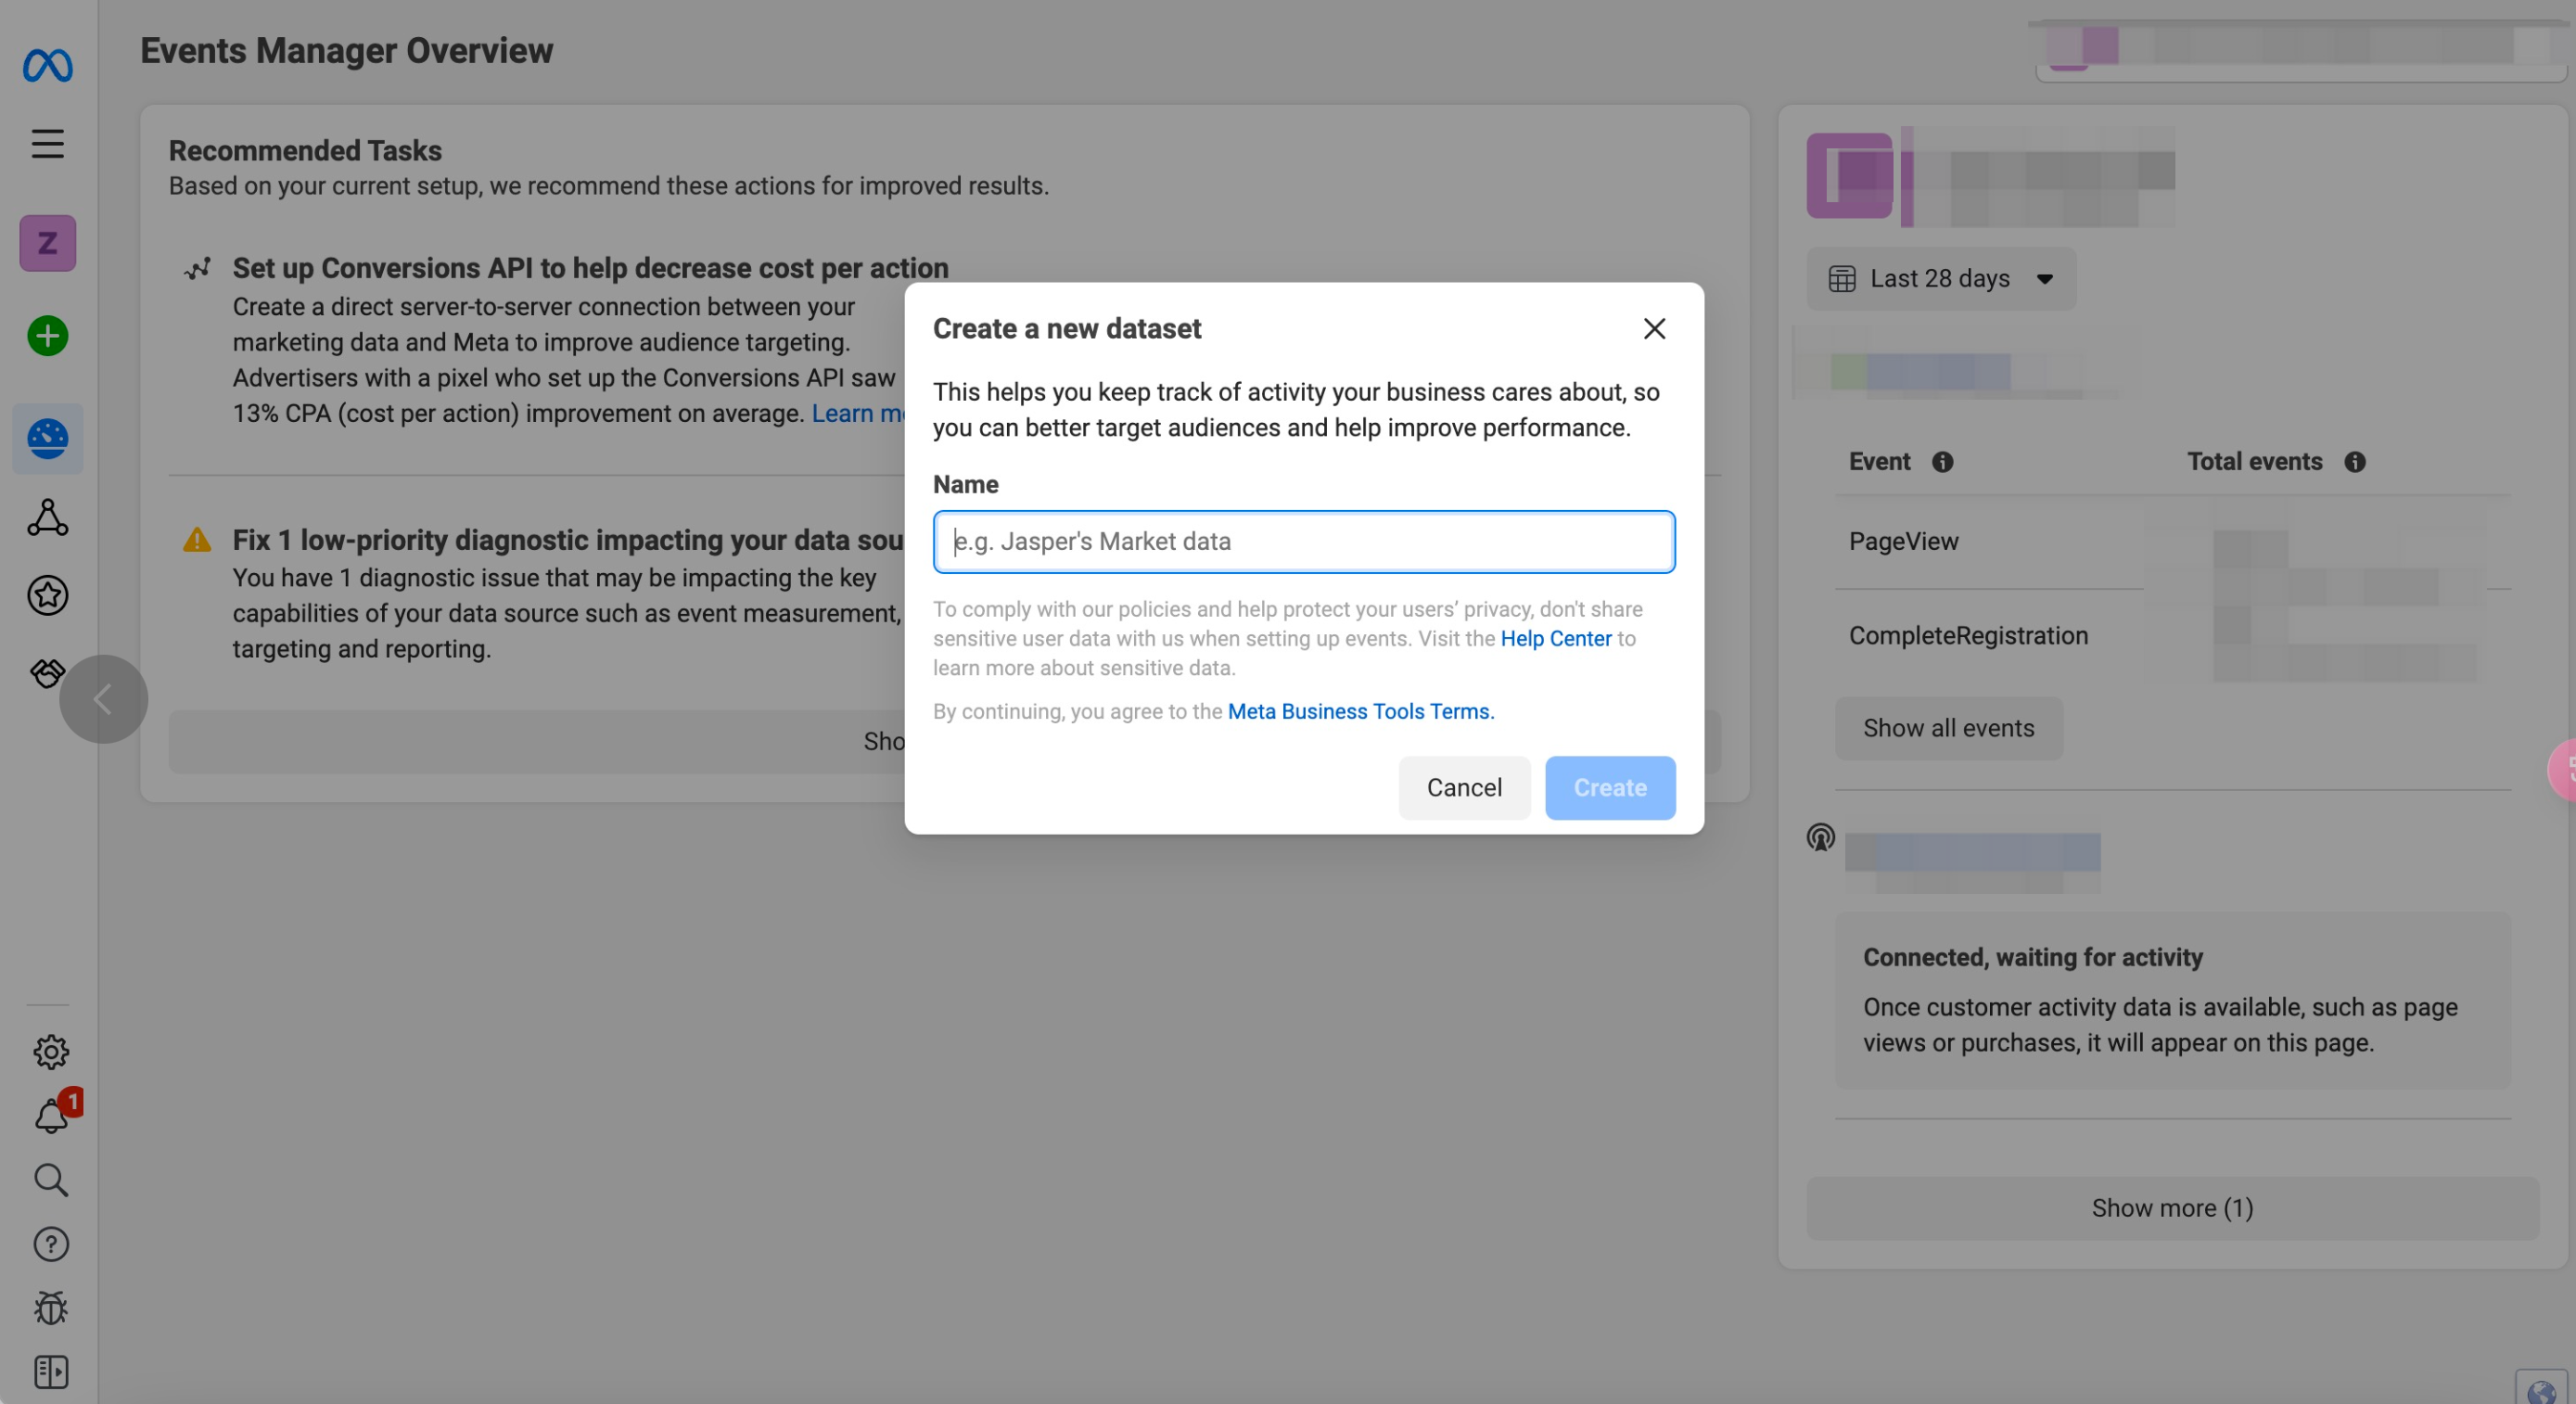This screenshot has height=1404, width=2576.
Task: Open the Last 28 days date dropdown
Action: pos(1941,279)
